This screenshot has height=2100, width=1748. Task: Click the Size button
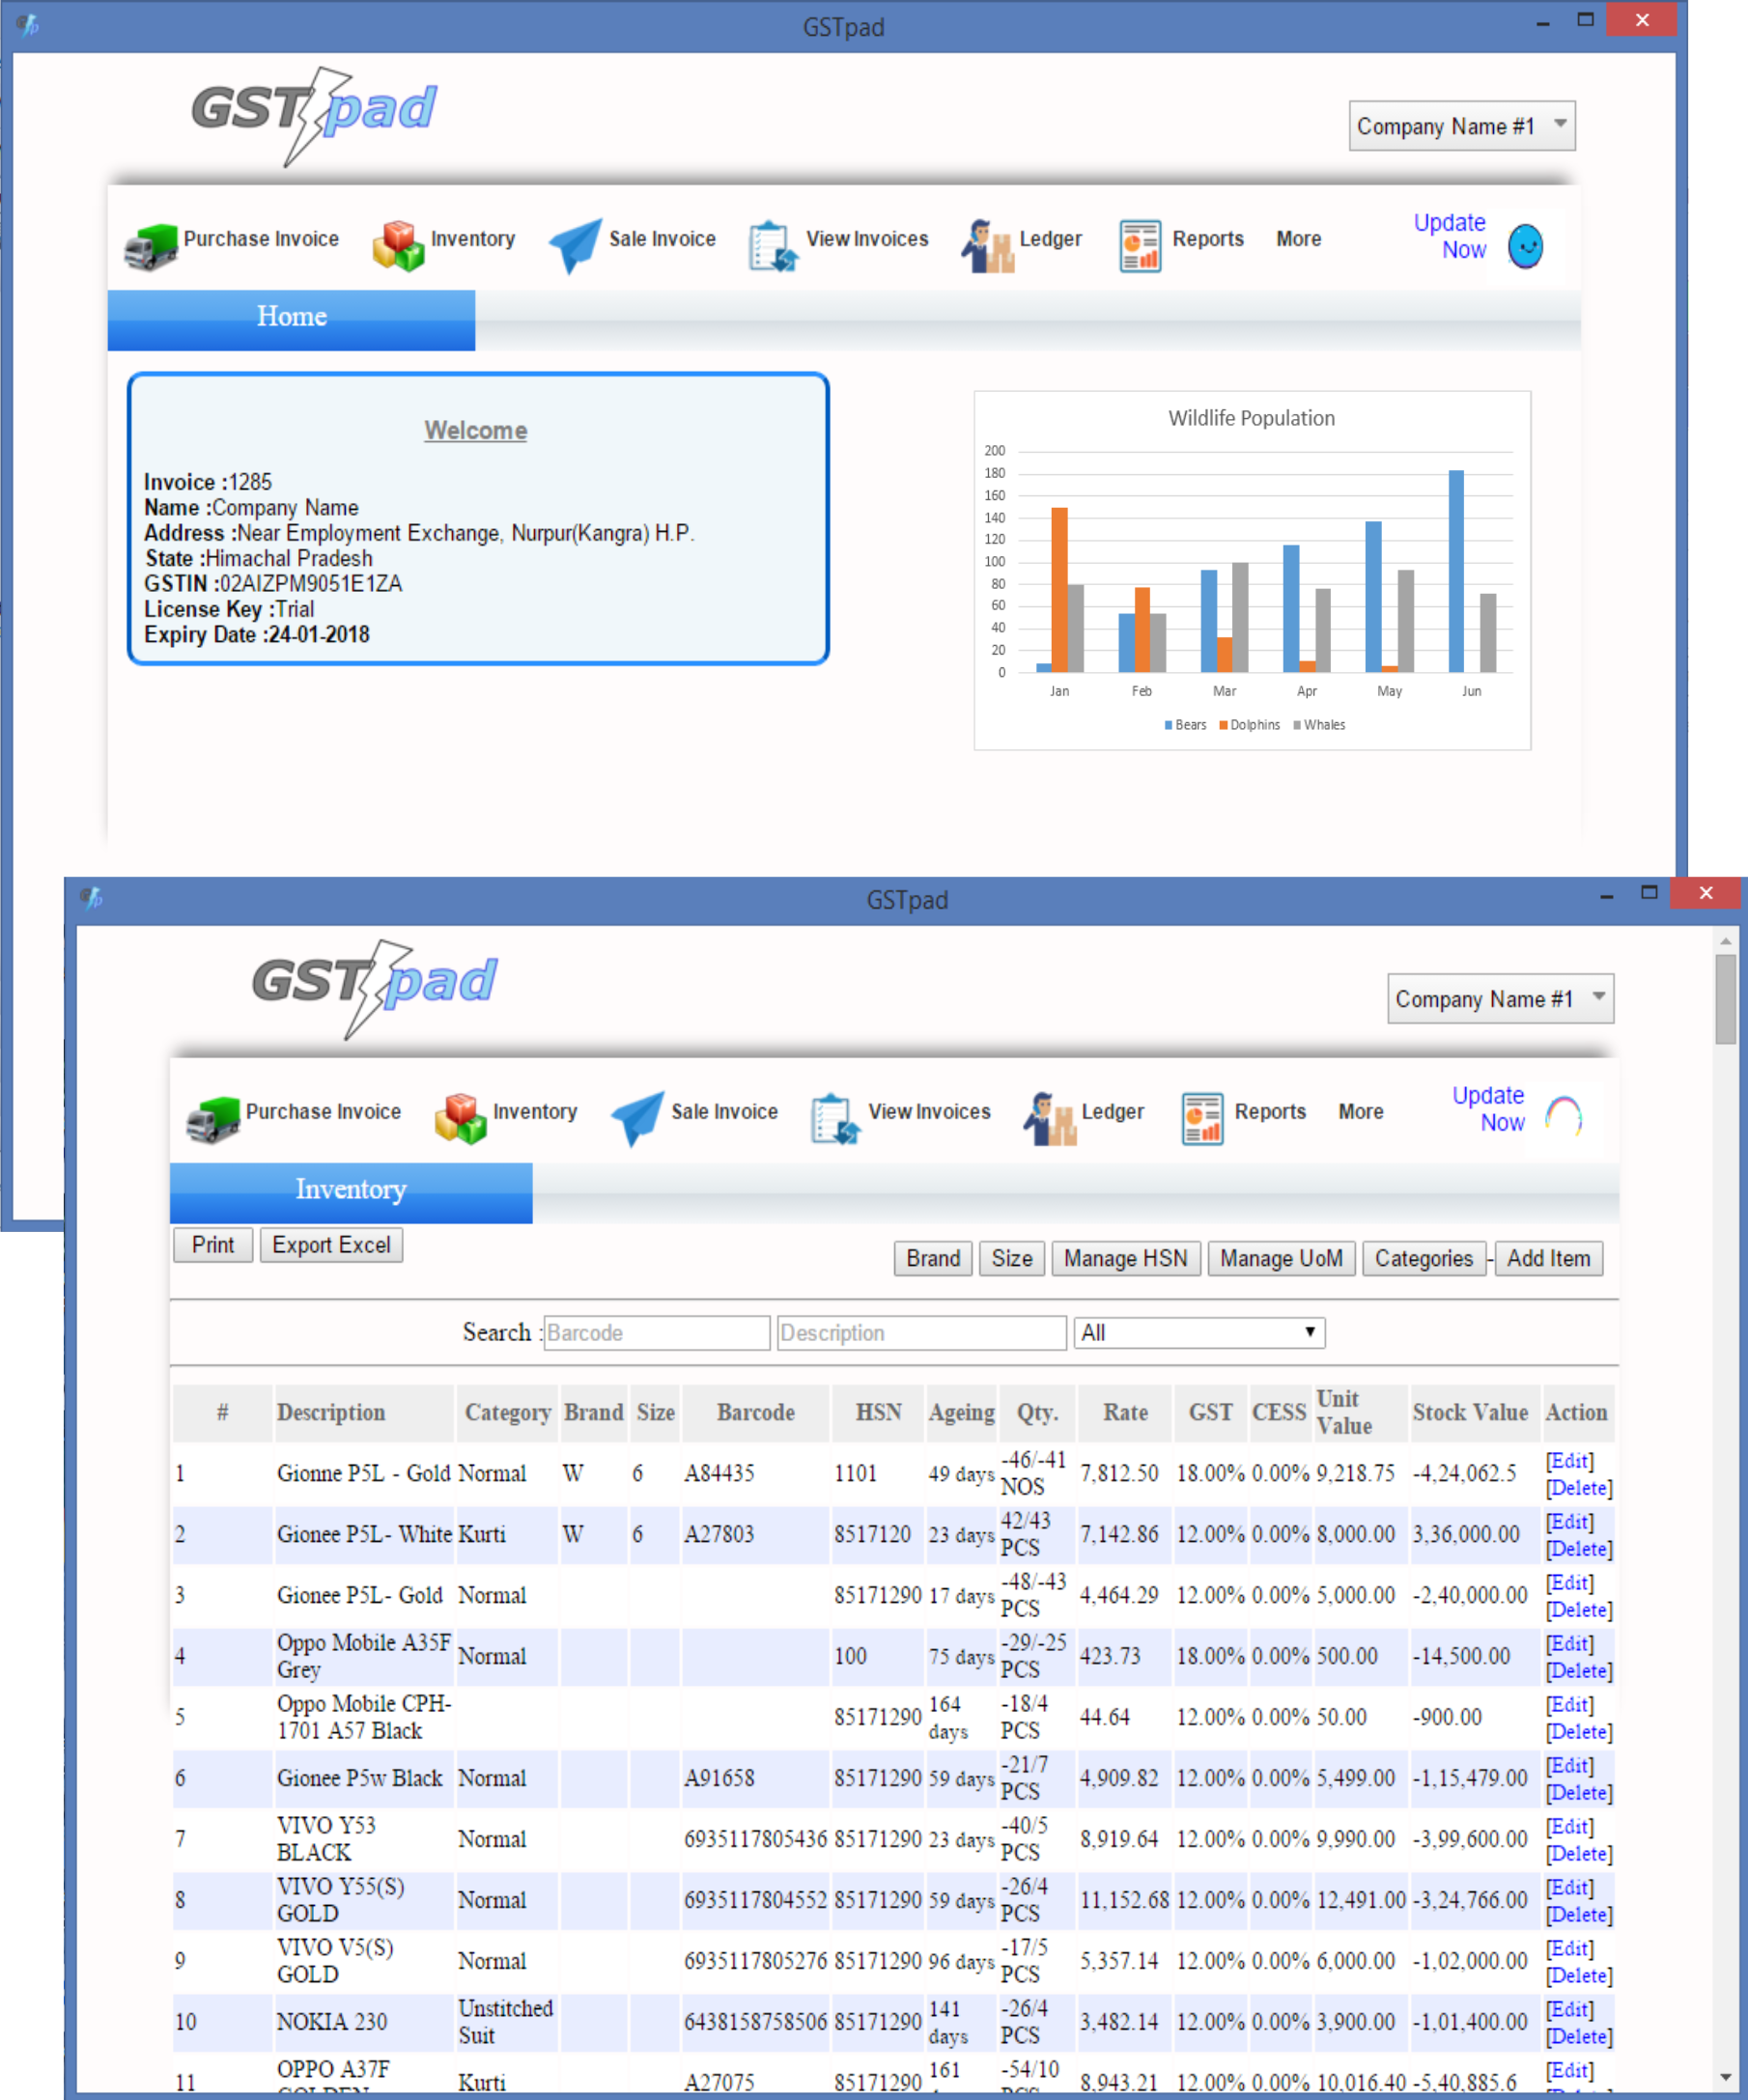pos(1011,1258)
